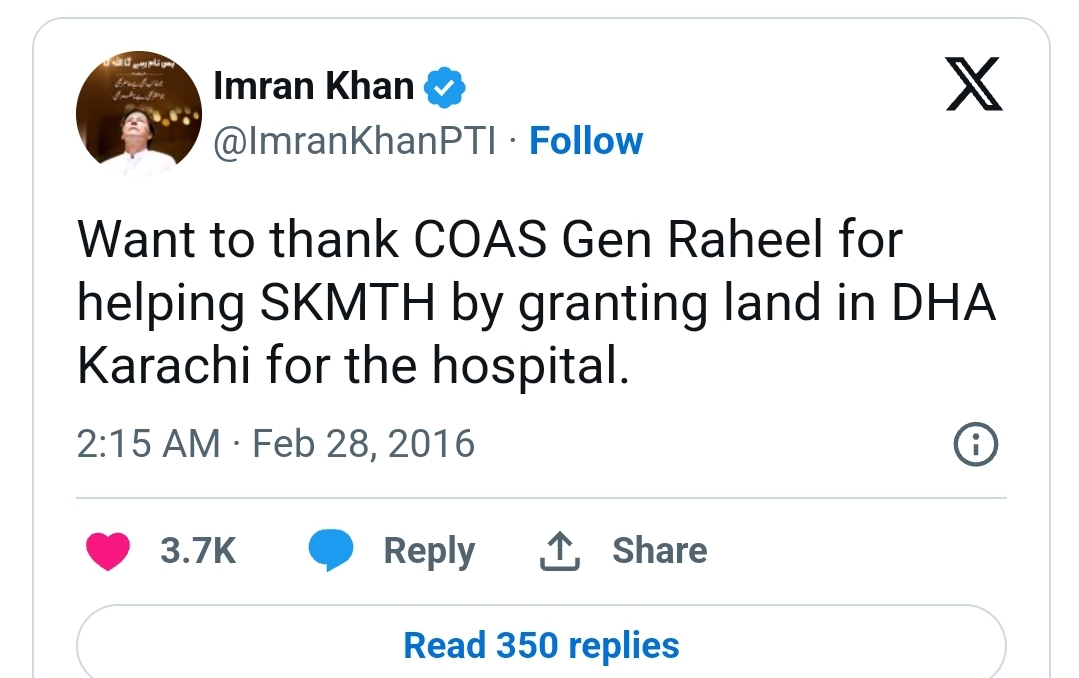Click the word SKMTH in the tweet
The image size is (1079, 678).
pyautogui.click(x=348, y=303)
